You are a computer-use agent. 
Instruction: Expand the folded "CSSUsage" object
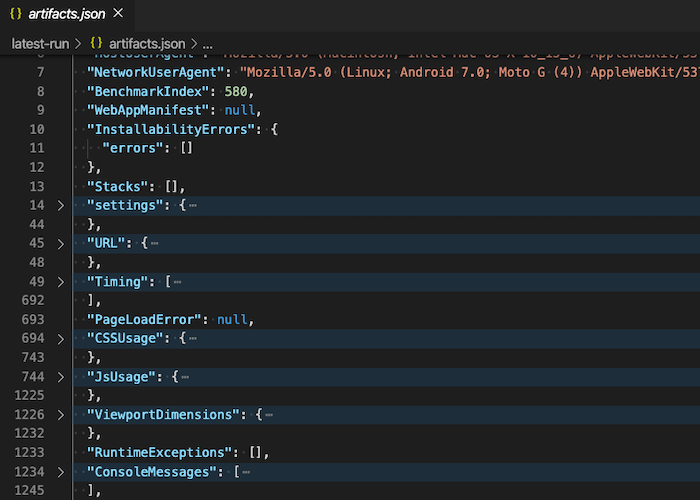click(61, 339)
